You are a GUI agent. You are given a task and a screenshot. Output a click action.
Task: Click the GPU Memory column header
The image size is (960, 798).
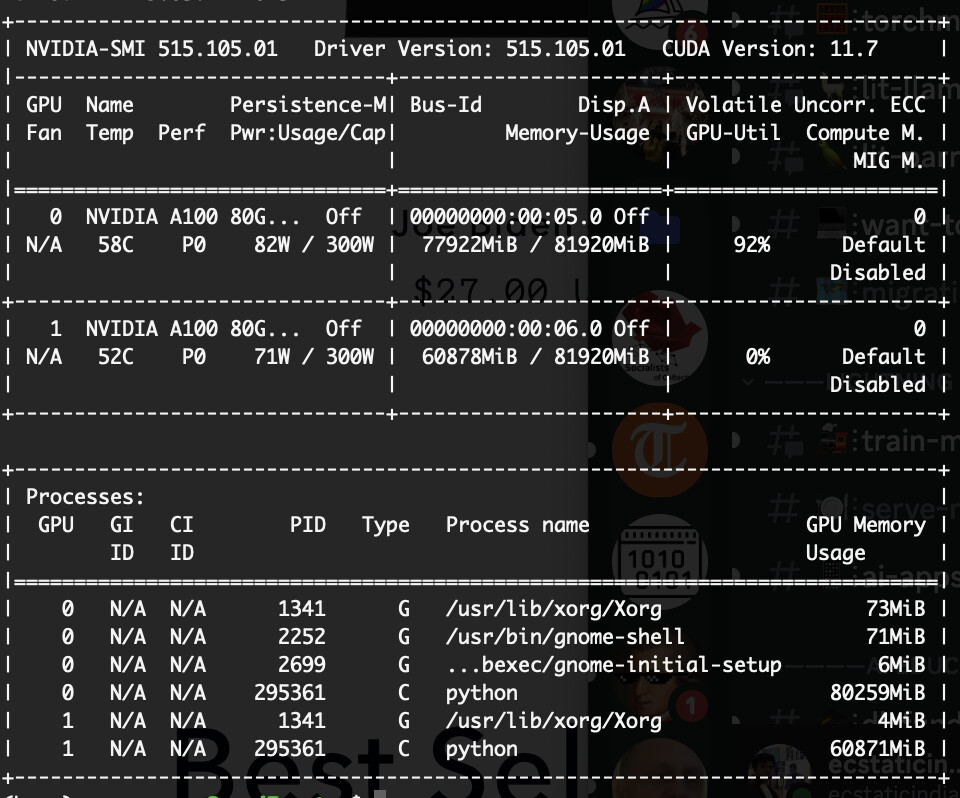(866, 525)
